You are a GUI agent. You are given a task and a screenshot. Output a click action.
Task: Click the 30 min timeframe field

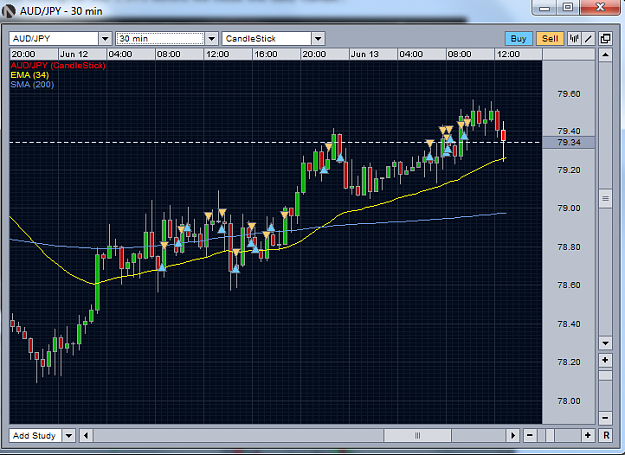[160, 39]
